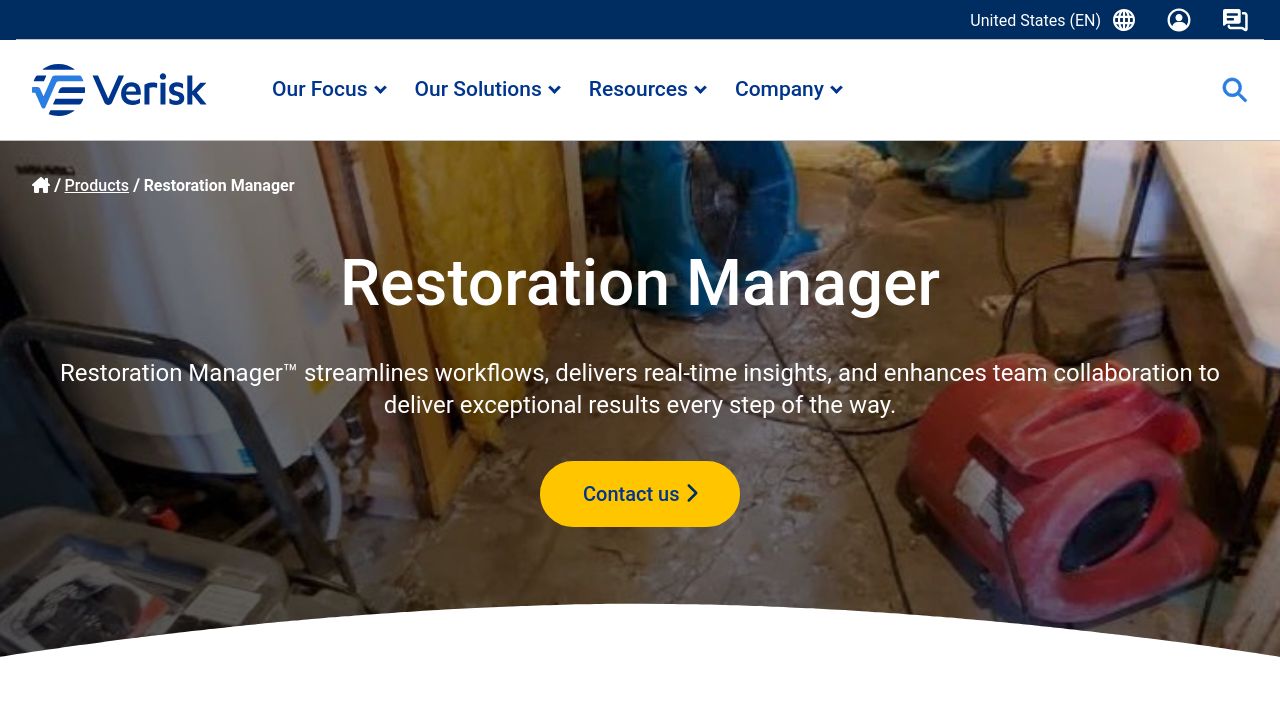Click the Restoration Manager page heading
Viewport: 1280px width, 720px height.
[640, 285]
